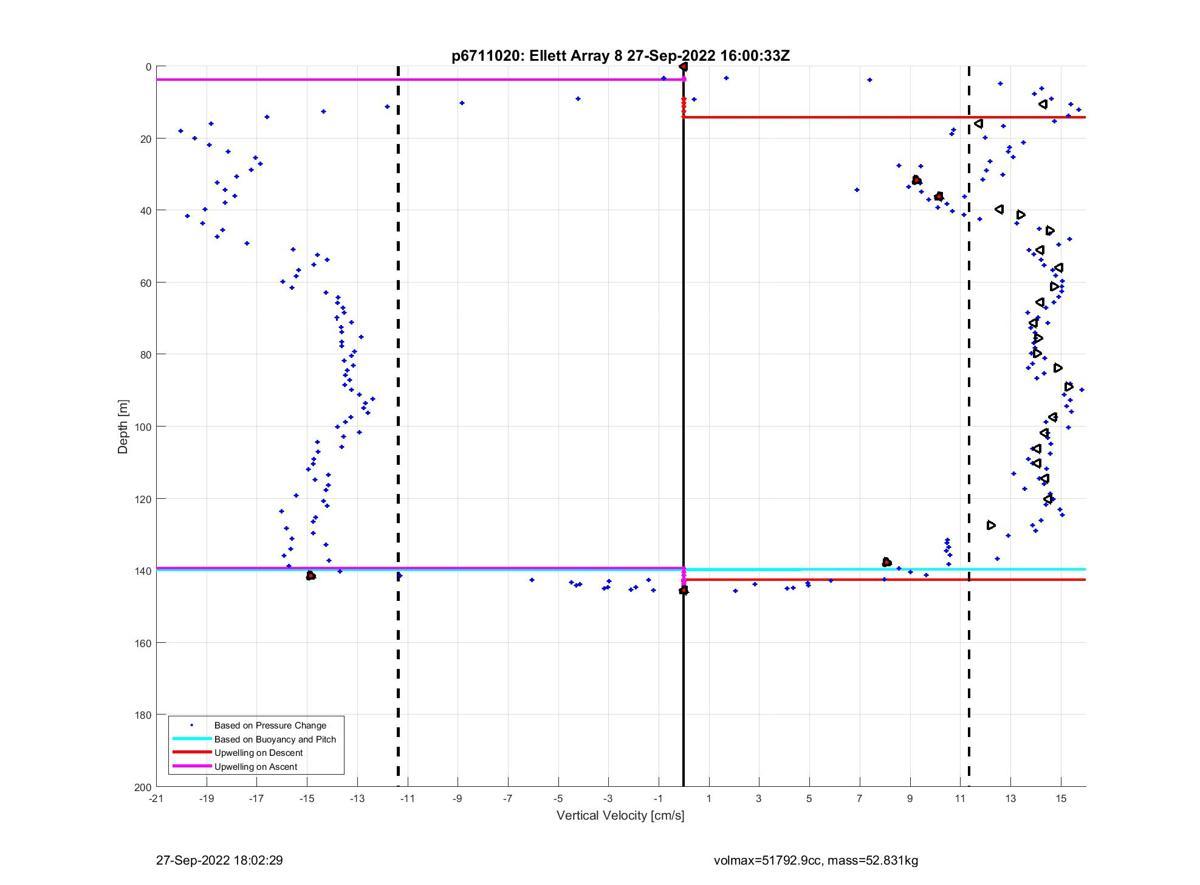1200x885 pixels.
Task: Click depth-axis tick label "160"
Action: click(142, 643)
